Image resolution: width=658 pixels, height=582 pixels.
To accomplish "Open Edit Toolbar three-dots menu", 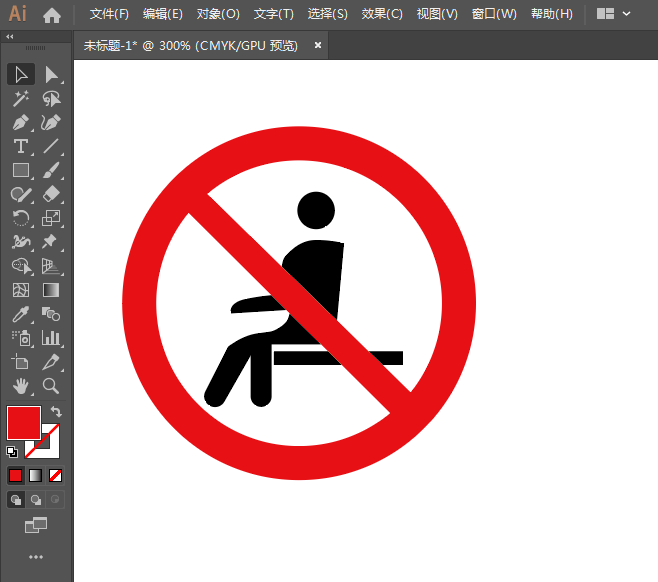I will [36, 556].
